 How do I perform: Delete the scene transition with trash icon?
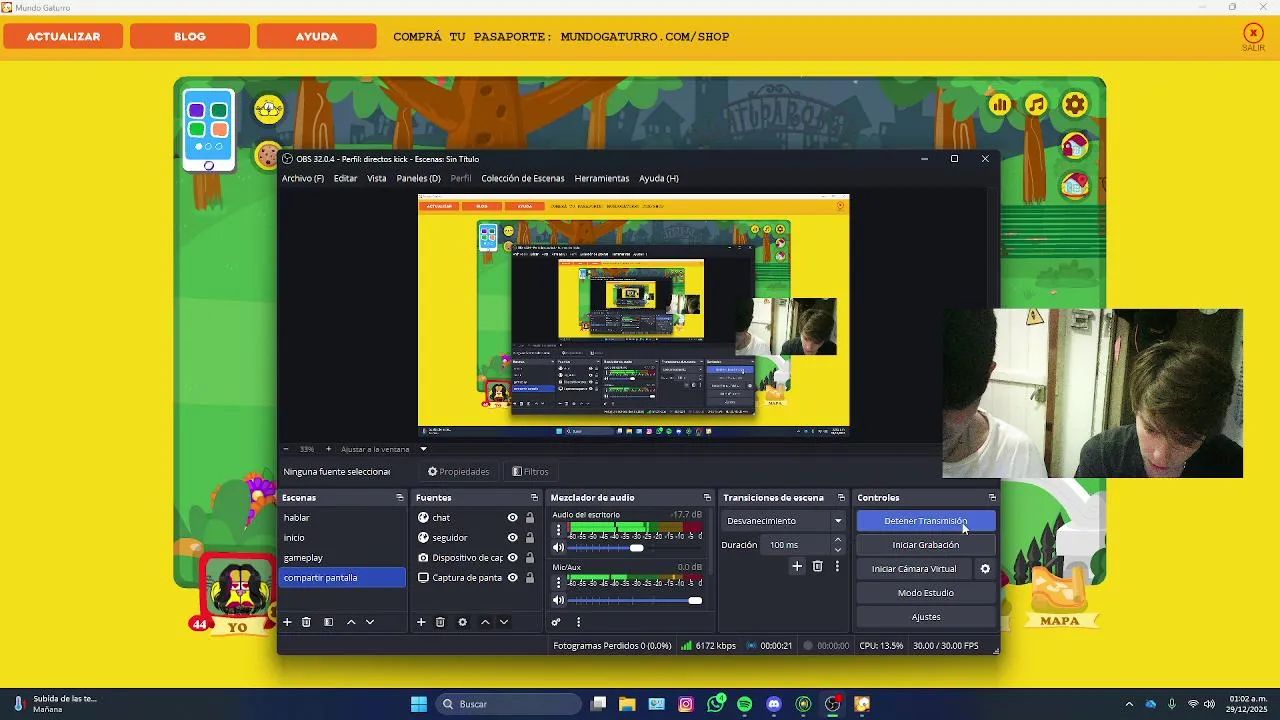(817, 566)
